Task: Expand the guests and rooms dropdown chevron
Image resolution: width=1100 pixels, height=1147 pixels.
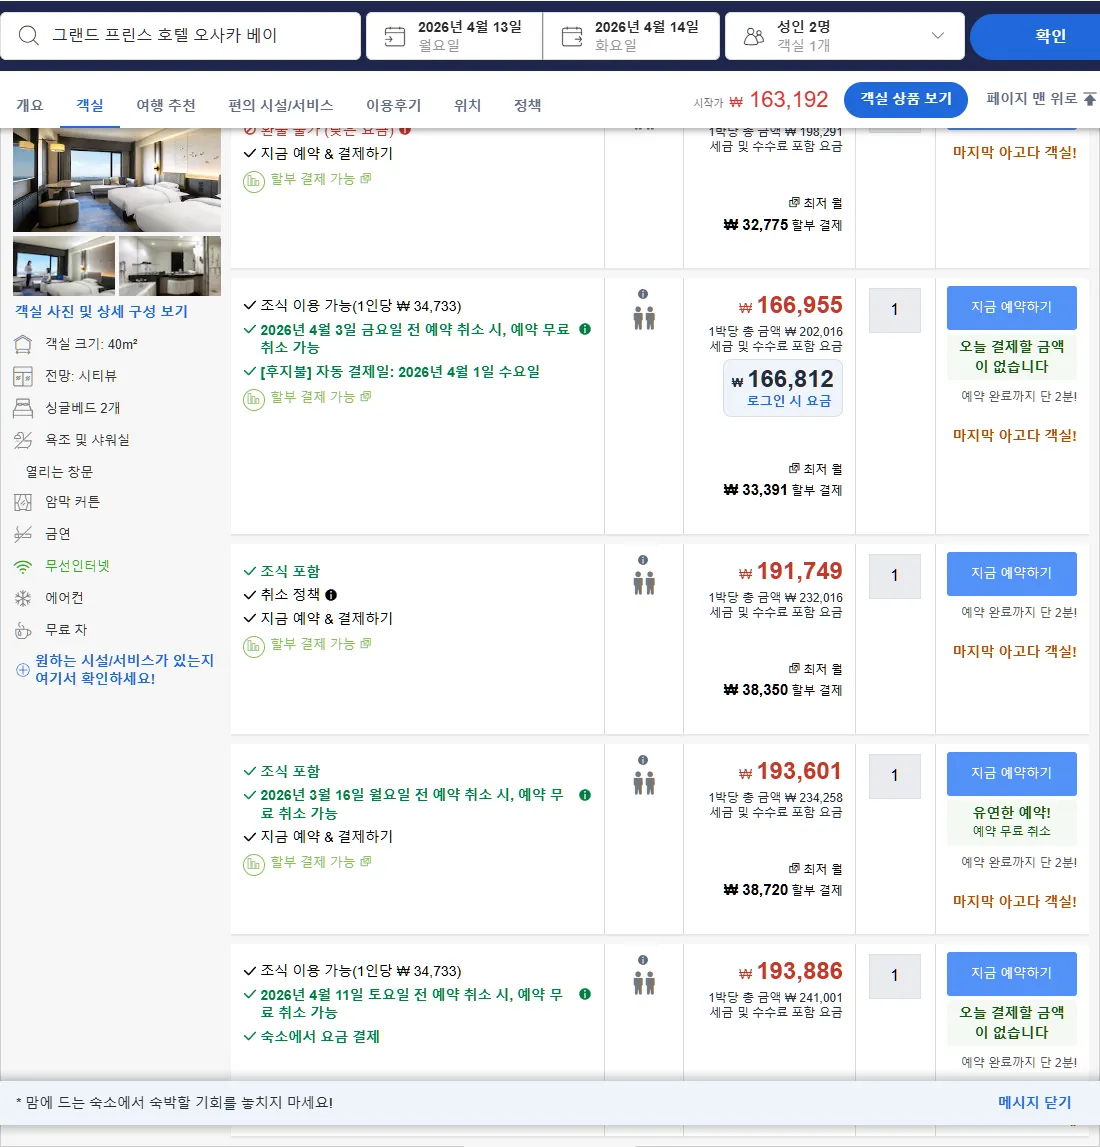Action: tap(938, 35)
